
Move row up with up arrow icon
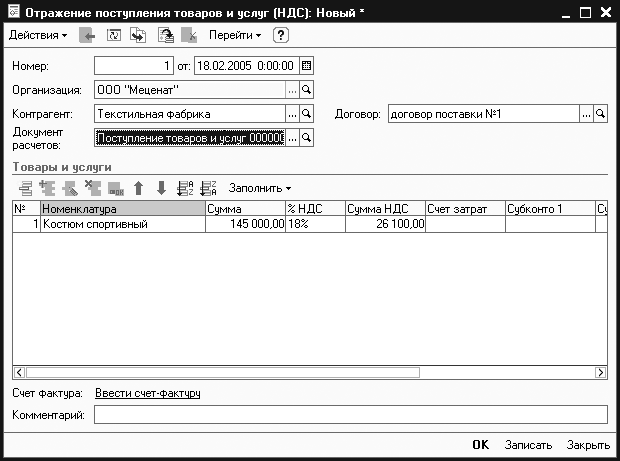click(138, 188)
